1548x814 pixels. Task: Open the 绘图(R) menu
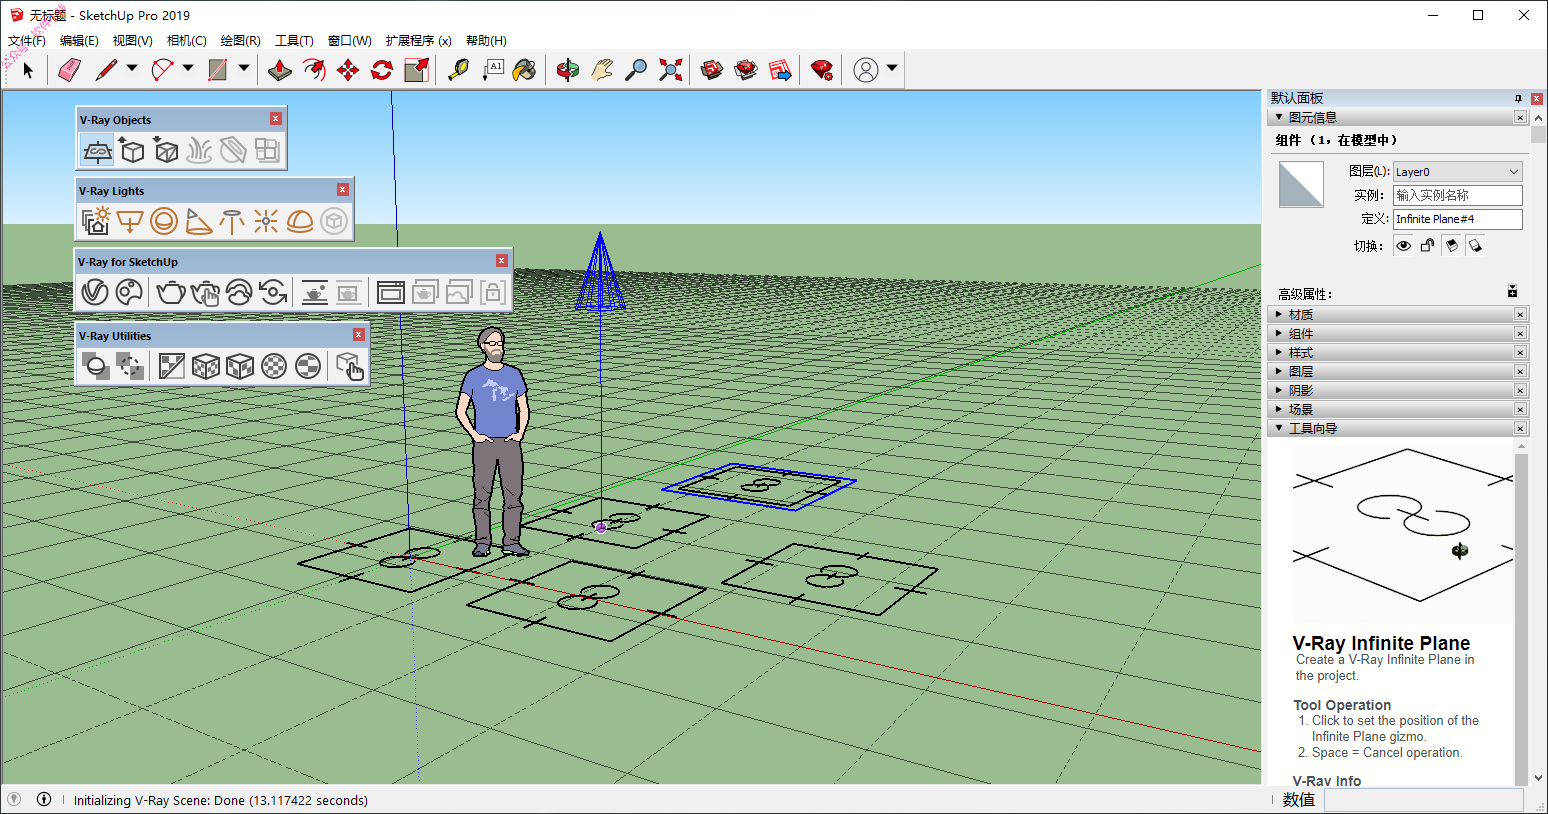241,41
